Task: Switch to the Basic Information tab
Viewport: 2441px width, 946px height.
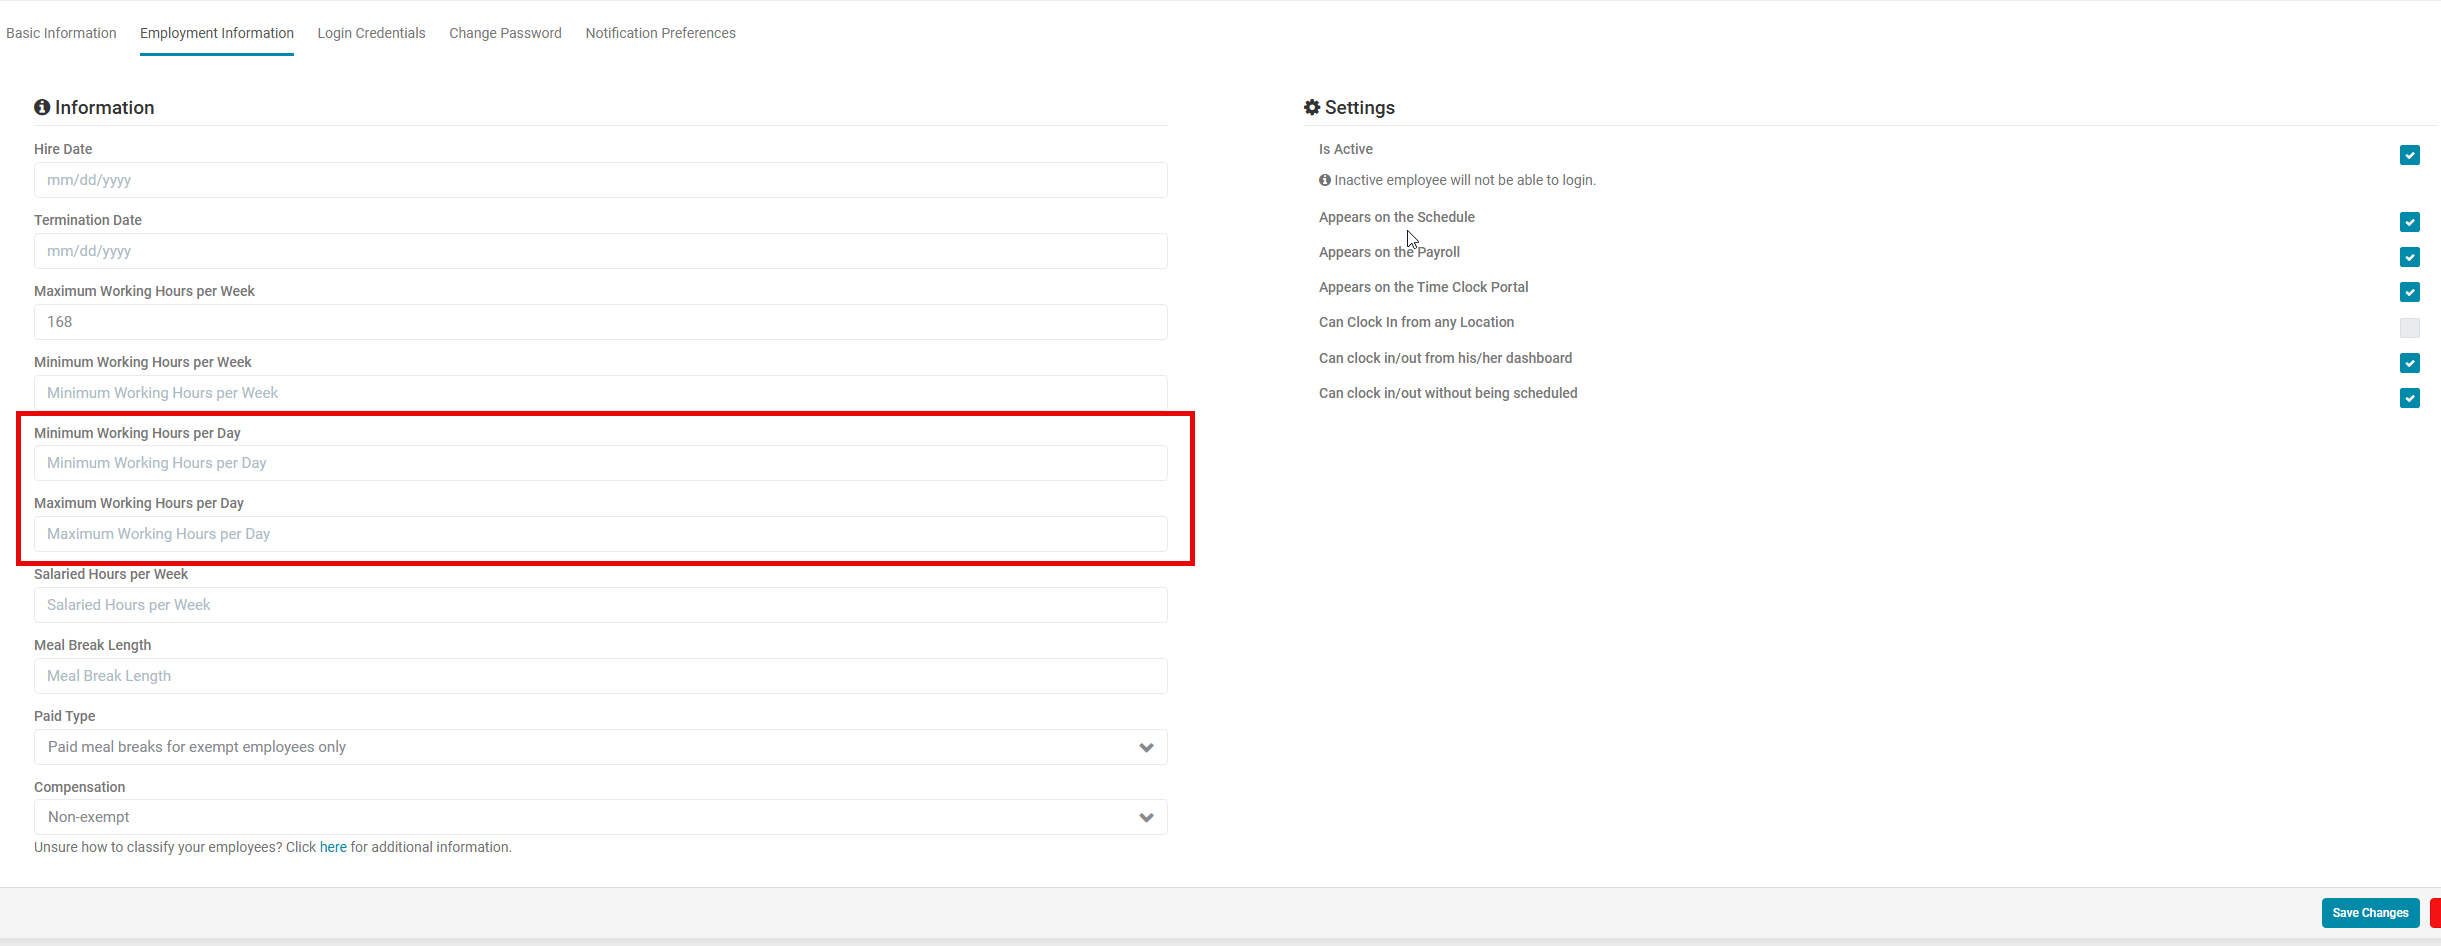Action: pyautogui.click(x=61, y=33)
